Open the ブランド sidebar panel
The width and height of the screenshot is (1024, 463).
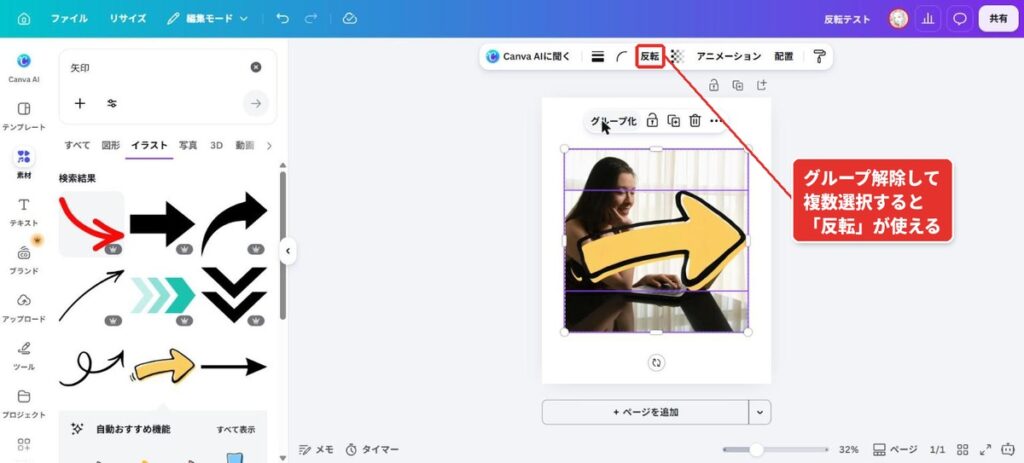[24, 260]
